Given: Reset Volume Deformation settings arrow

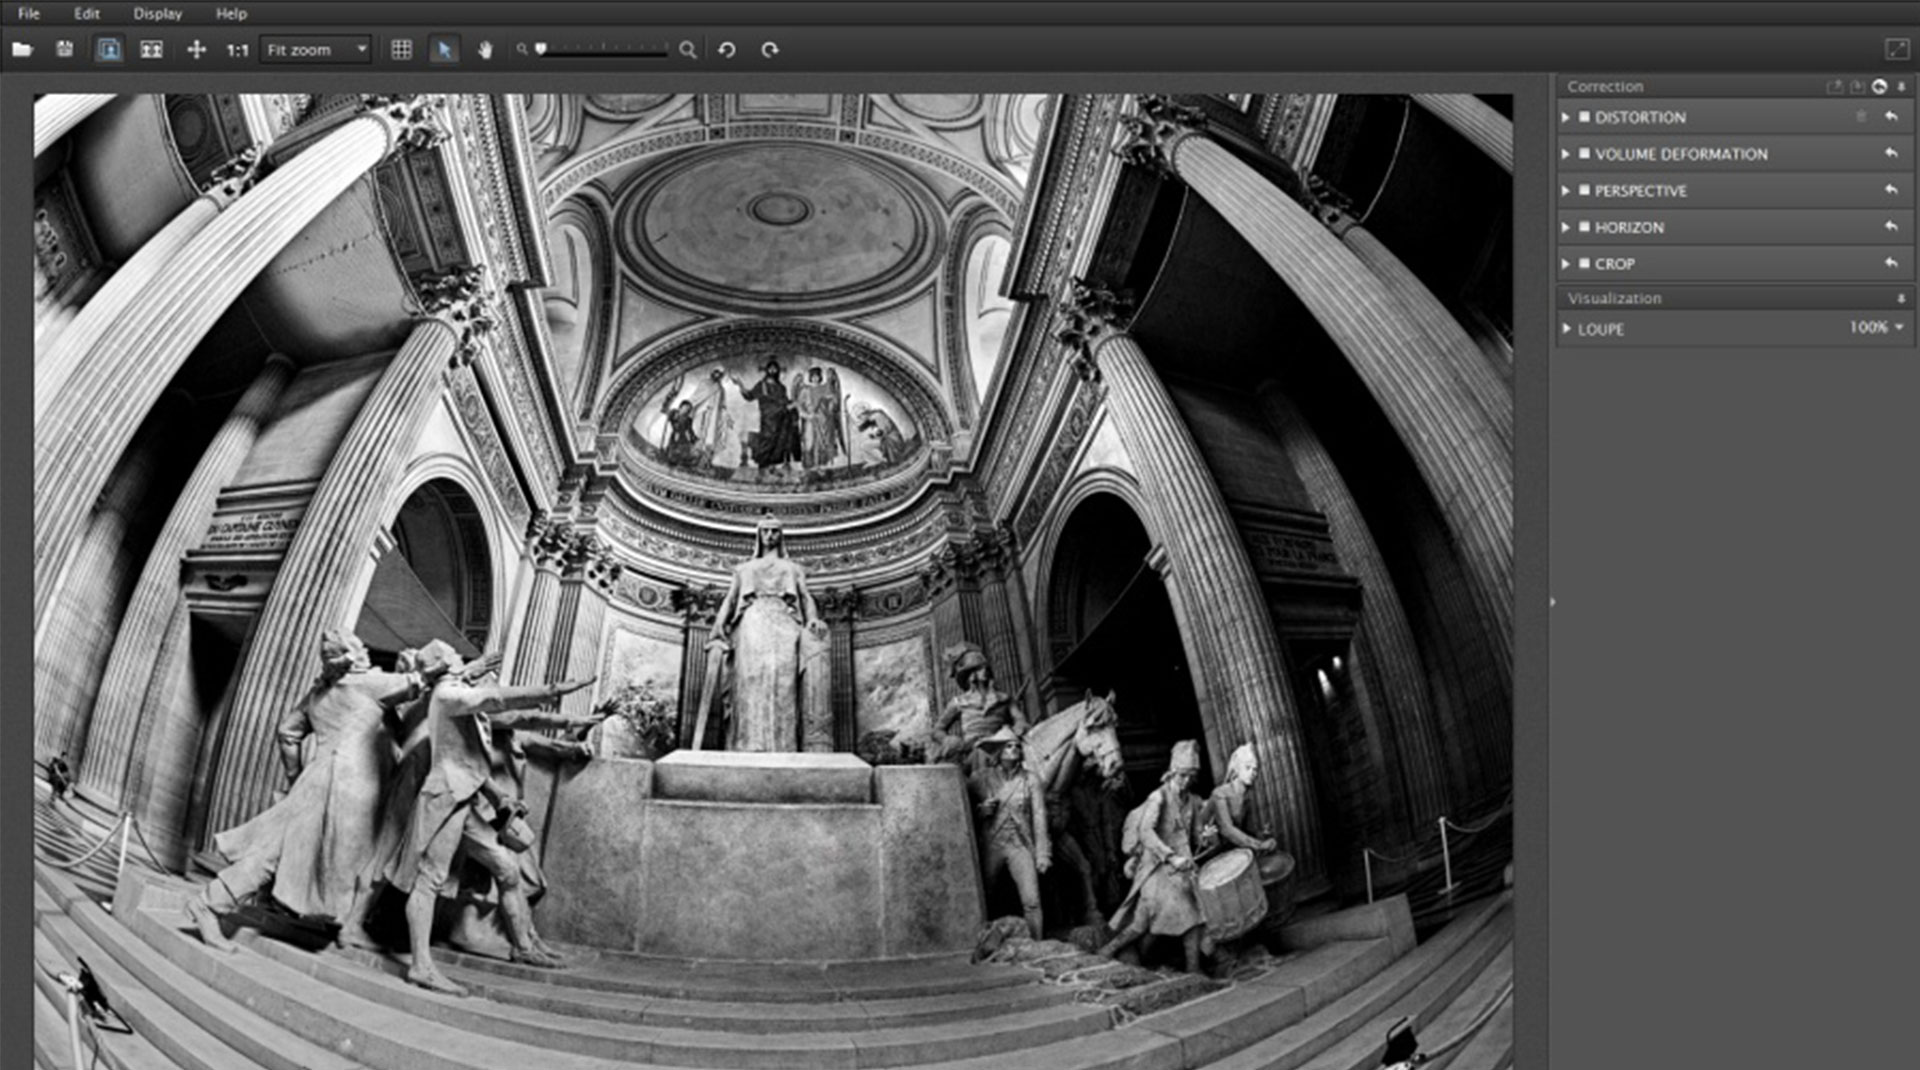Looking at the screenshot, I should 1891,153.
